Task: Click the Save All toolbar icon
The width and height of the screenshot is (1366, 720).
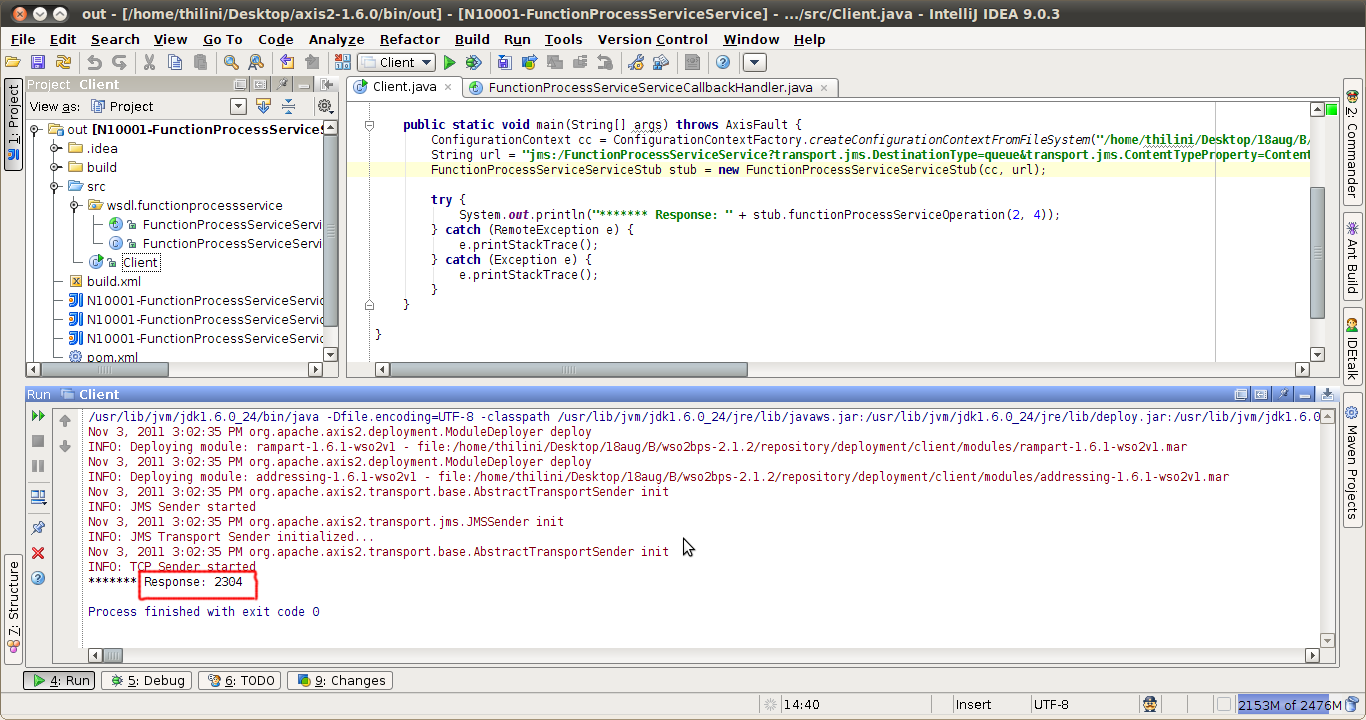Action: [x=38, y=62]
